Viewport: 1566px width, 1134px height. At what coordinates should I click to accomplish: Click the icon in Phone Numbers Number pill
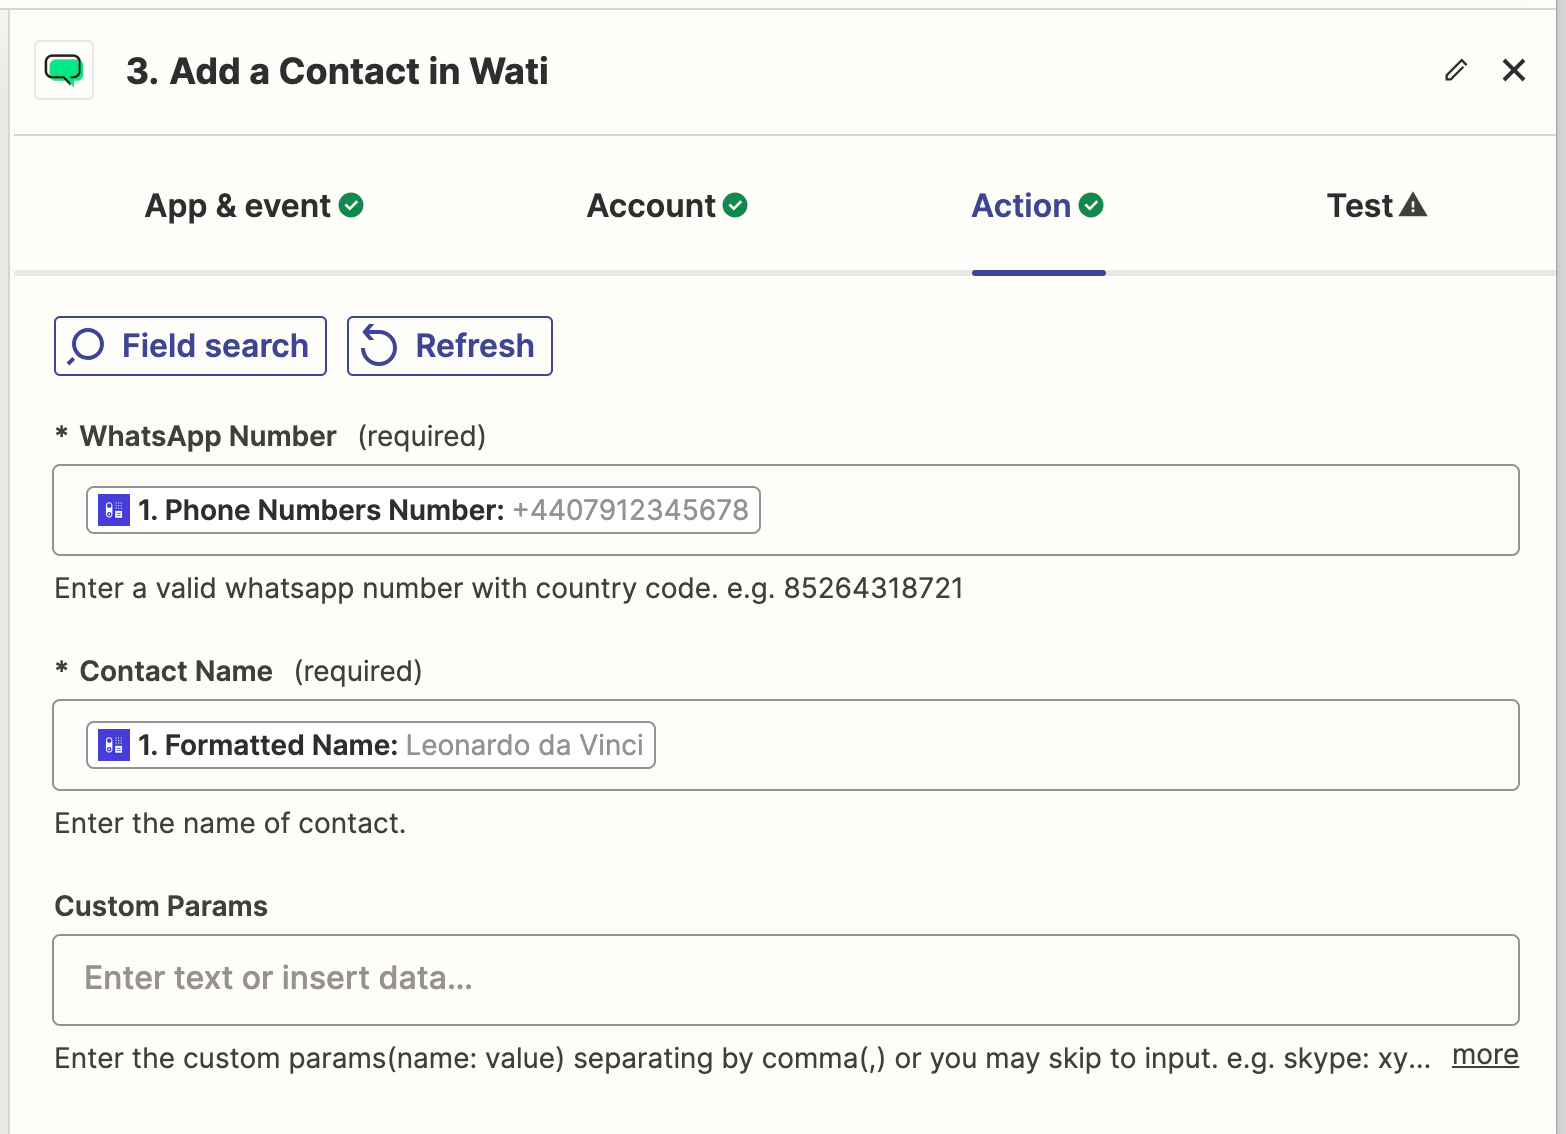pos(114,510)
